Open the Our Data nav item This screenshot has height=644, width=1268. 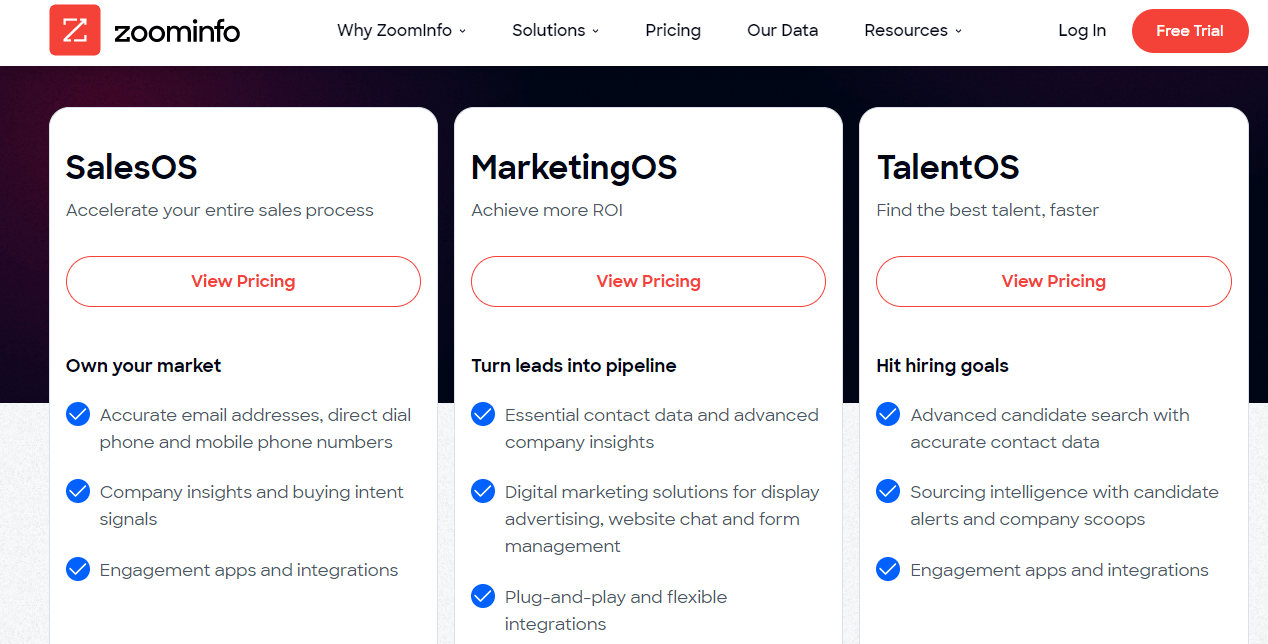click(x=782, y=30)
